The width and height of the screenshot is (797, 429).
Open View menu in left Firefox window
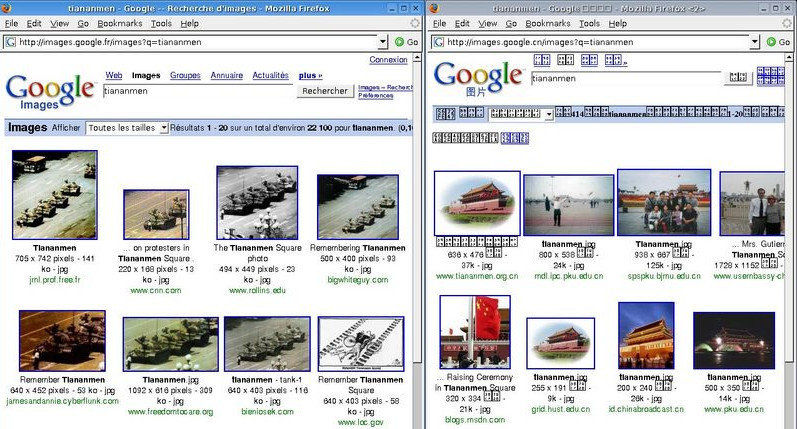click(x=59, y=23)
